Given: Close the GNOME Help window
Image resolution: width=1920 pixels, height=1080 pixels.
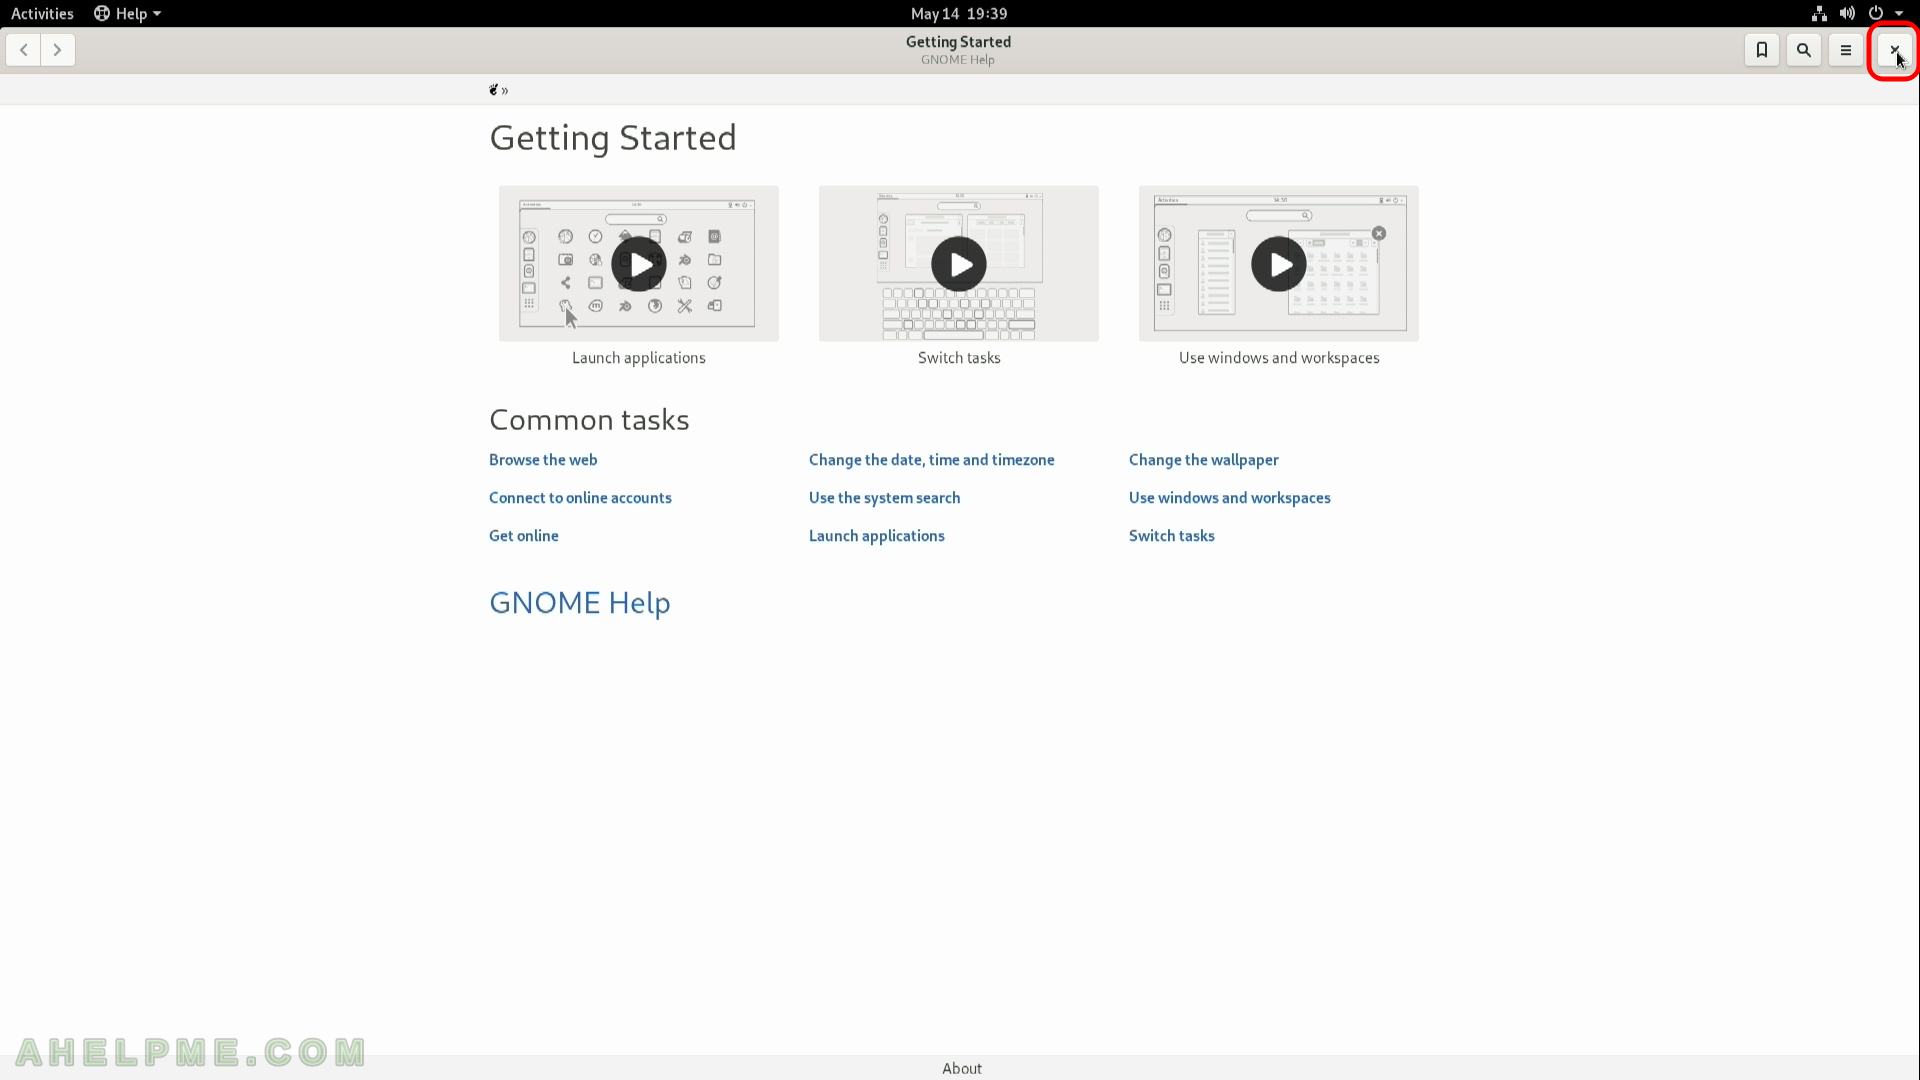Looking at the screenshot, I should click(1894, 50).
